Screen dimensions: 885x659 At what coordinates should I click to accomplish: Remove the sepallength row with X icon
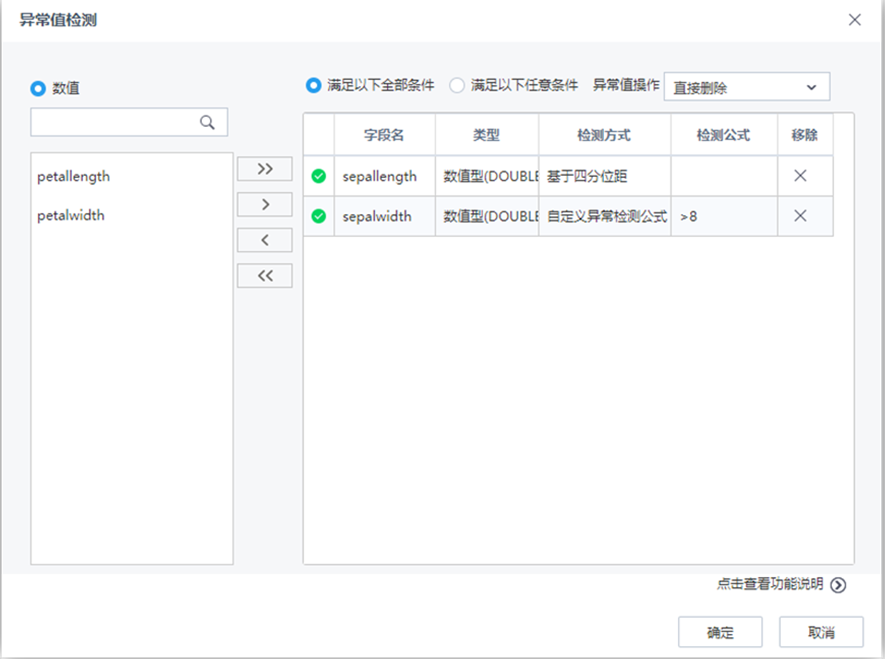click(x=800, y=176)
